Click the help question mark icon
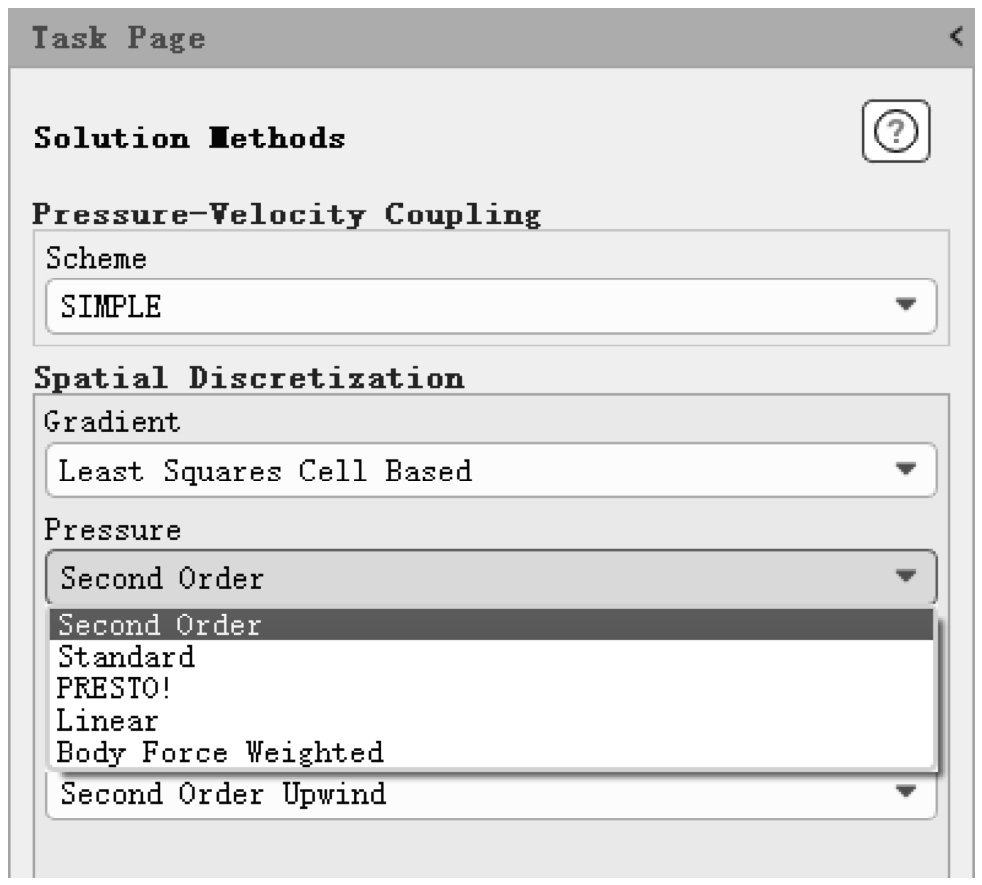The width and height of the screenshot is (982, 885). coord(896,133)
